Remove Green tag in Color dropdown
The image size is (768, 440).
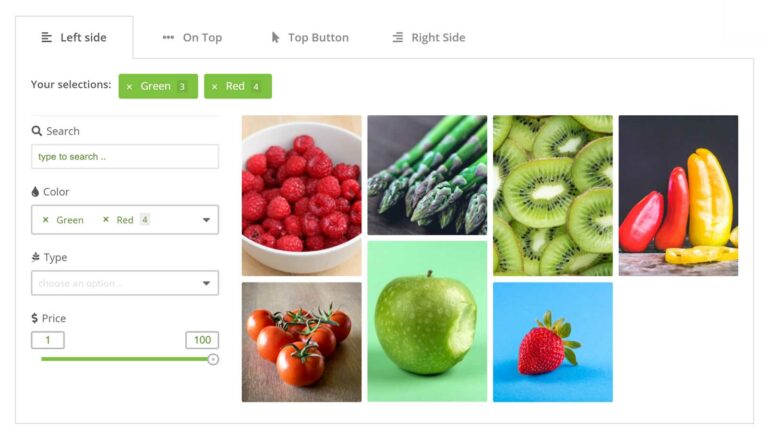(x=46, y=220)
